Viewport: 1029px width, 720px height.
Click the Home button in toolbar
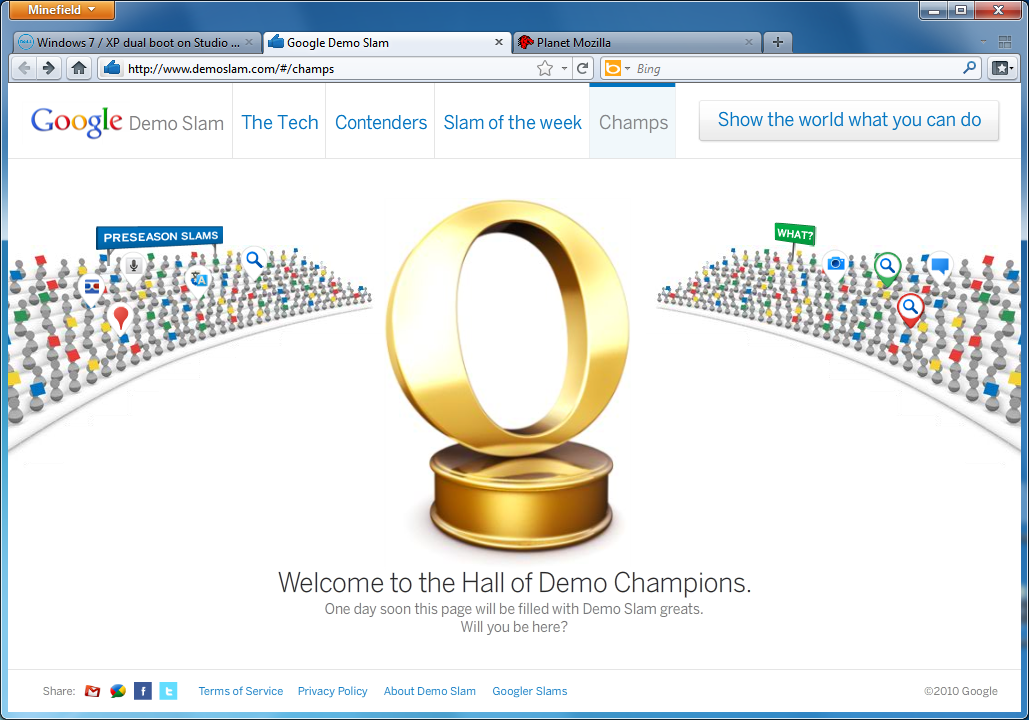[79, 68]
